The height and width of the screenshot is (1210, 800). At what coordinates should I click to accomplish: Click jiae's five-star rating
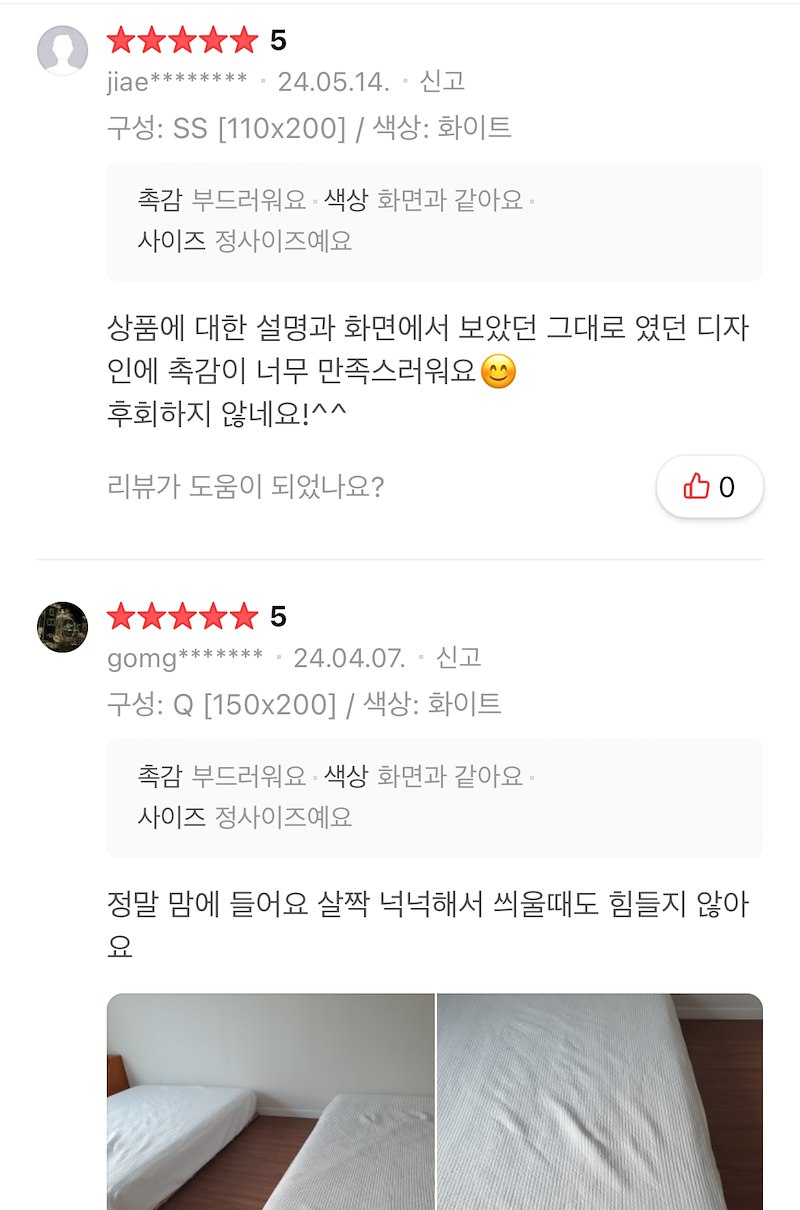[182, 40]
